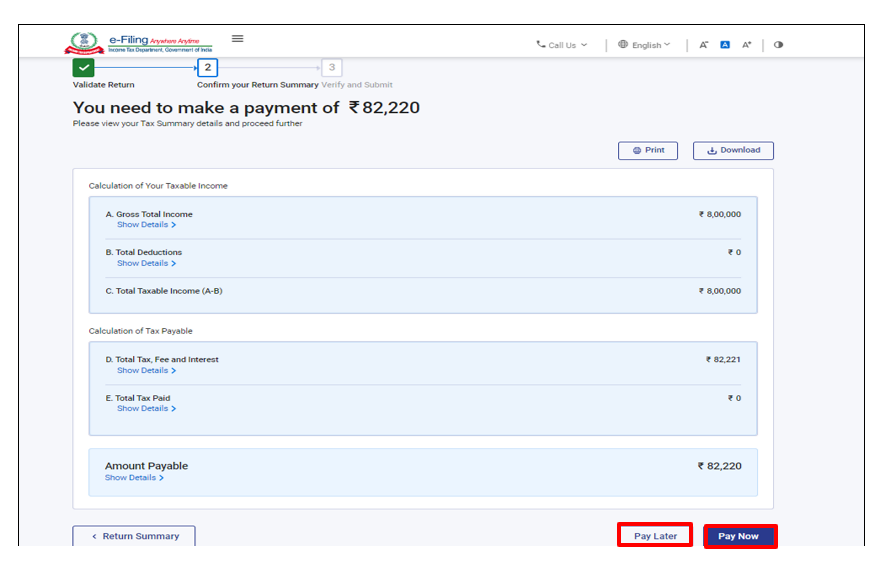
Task: Open the English language dropdown
Action: tap(644, 45)
